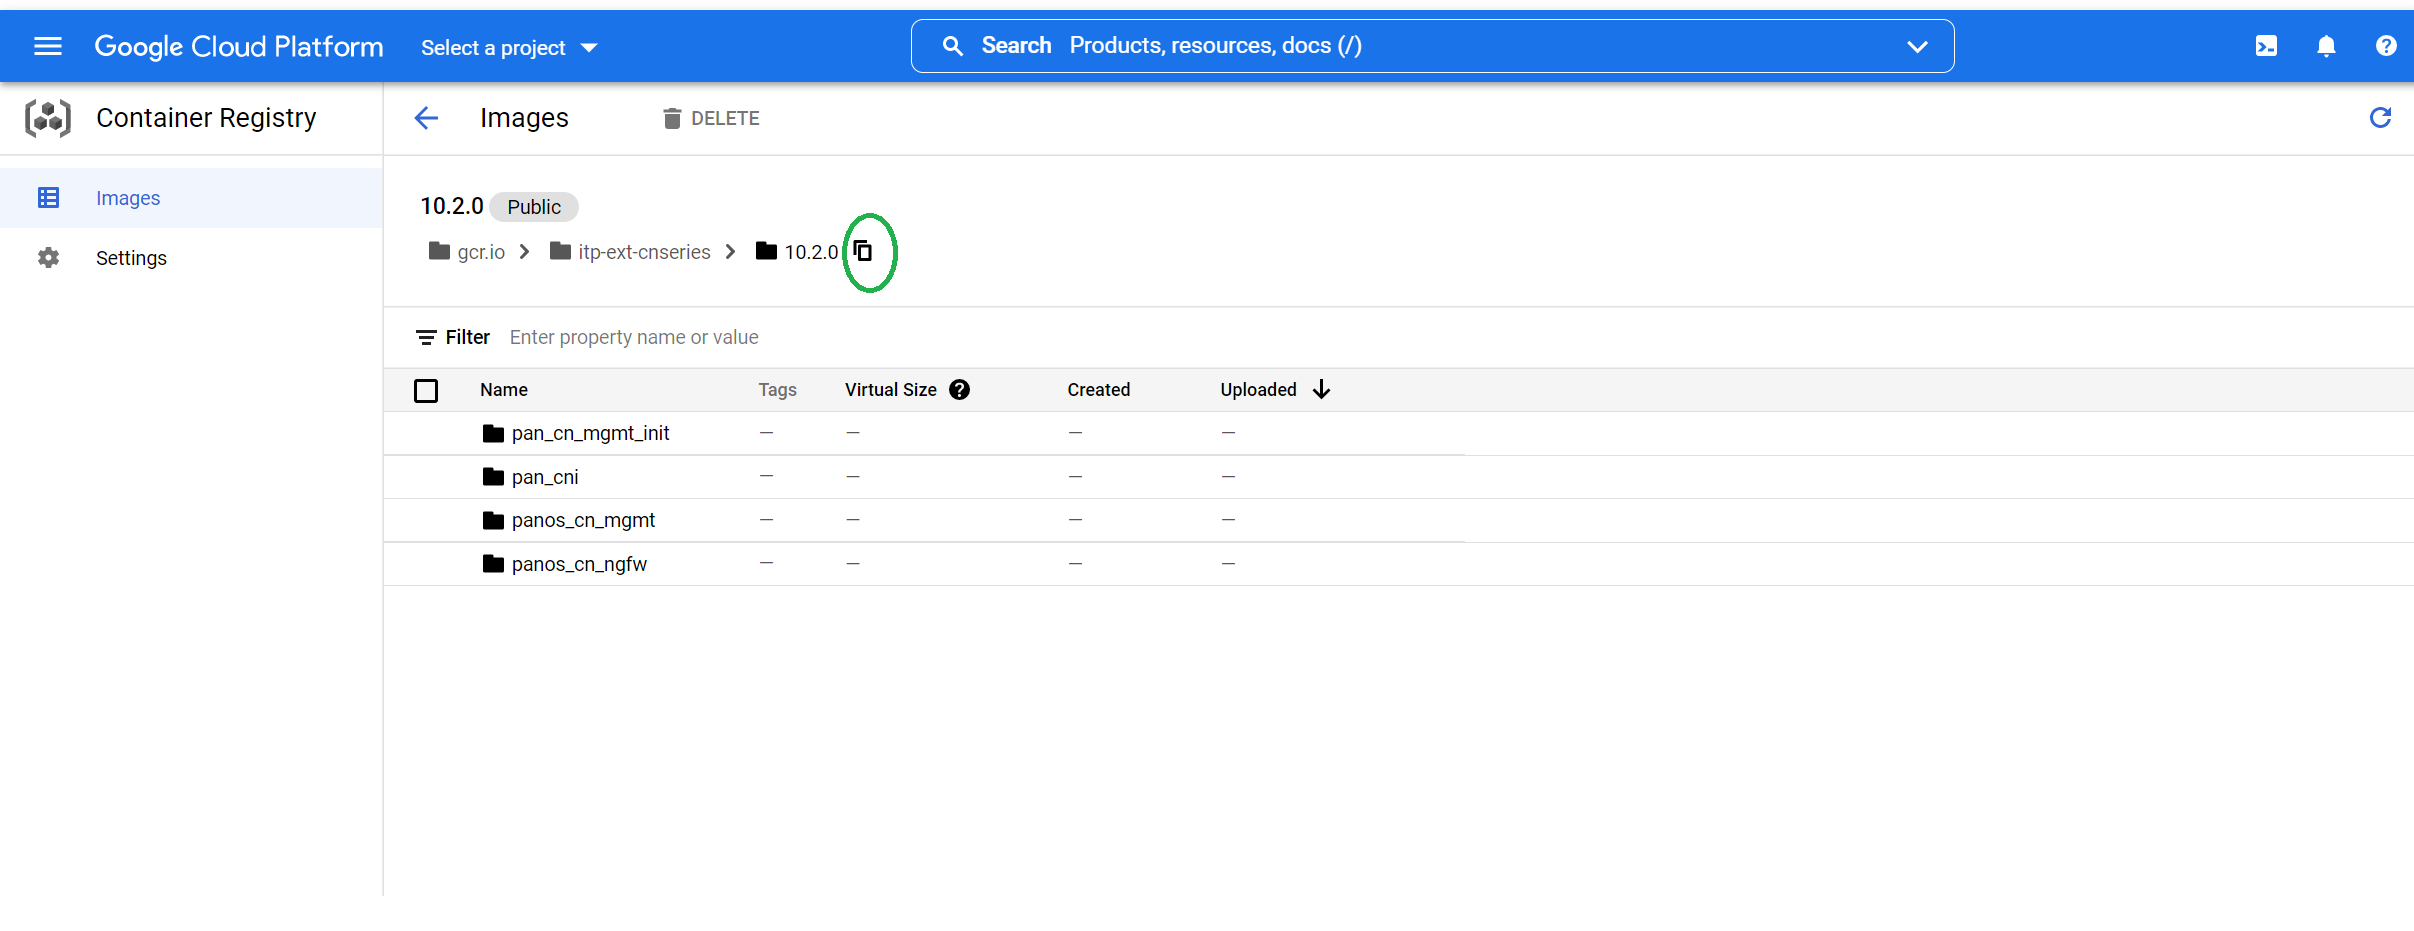The image size is (2414, 931).
Task: Open the panos_cn_ngfw folder
Action: pyautogui.click(x=579, y=564)
